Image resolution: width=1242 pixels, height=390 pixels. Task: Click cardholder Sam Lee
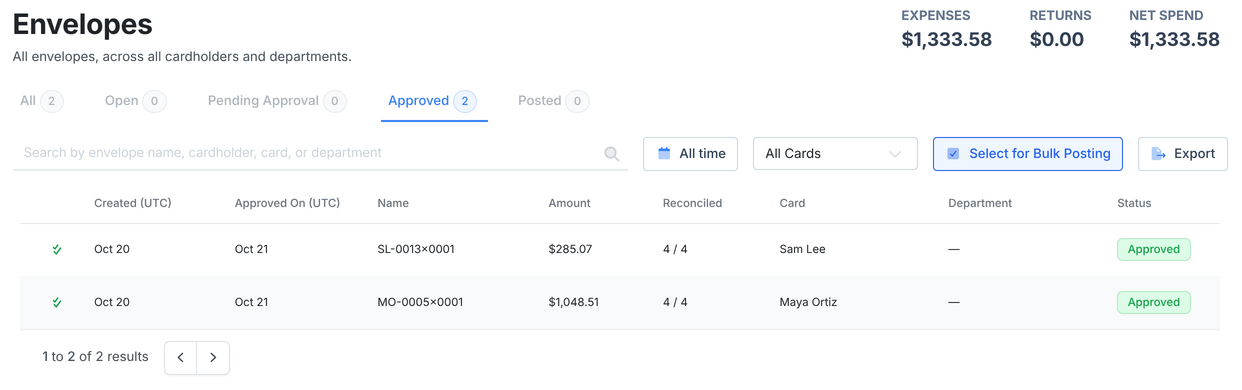pos(803,249)
